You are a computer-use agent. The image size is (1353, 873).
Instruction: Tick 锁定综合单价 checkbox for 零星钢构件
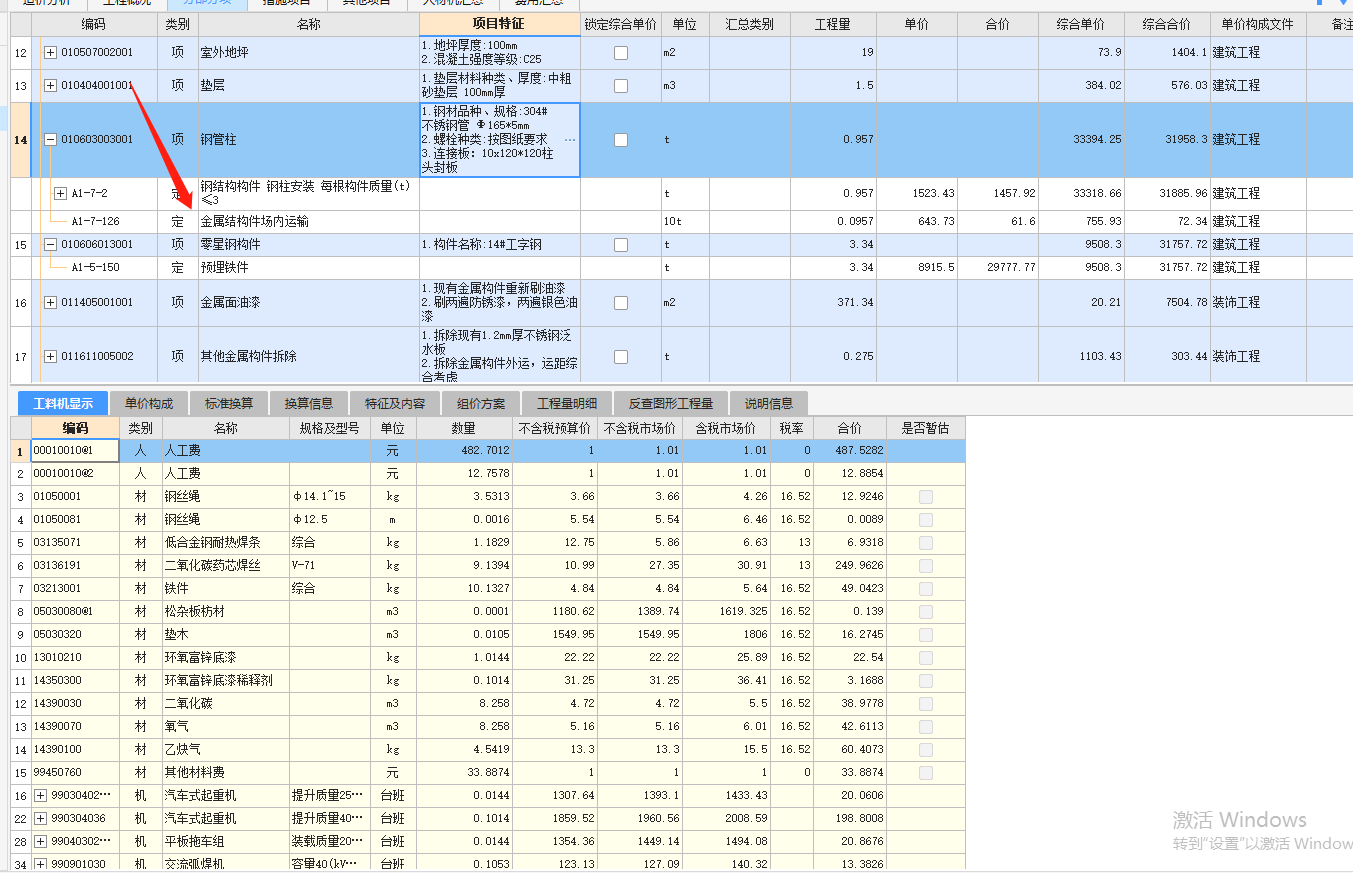621,244
